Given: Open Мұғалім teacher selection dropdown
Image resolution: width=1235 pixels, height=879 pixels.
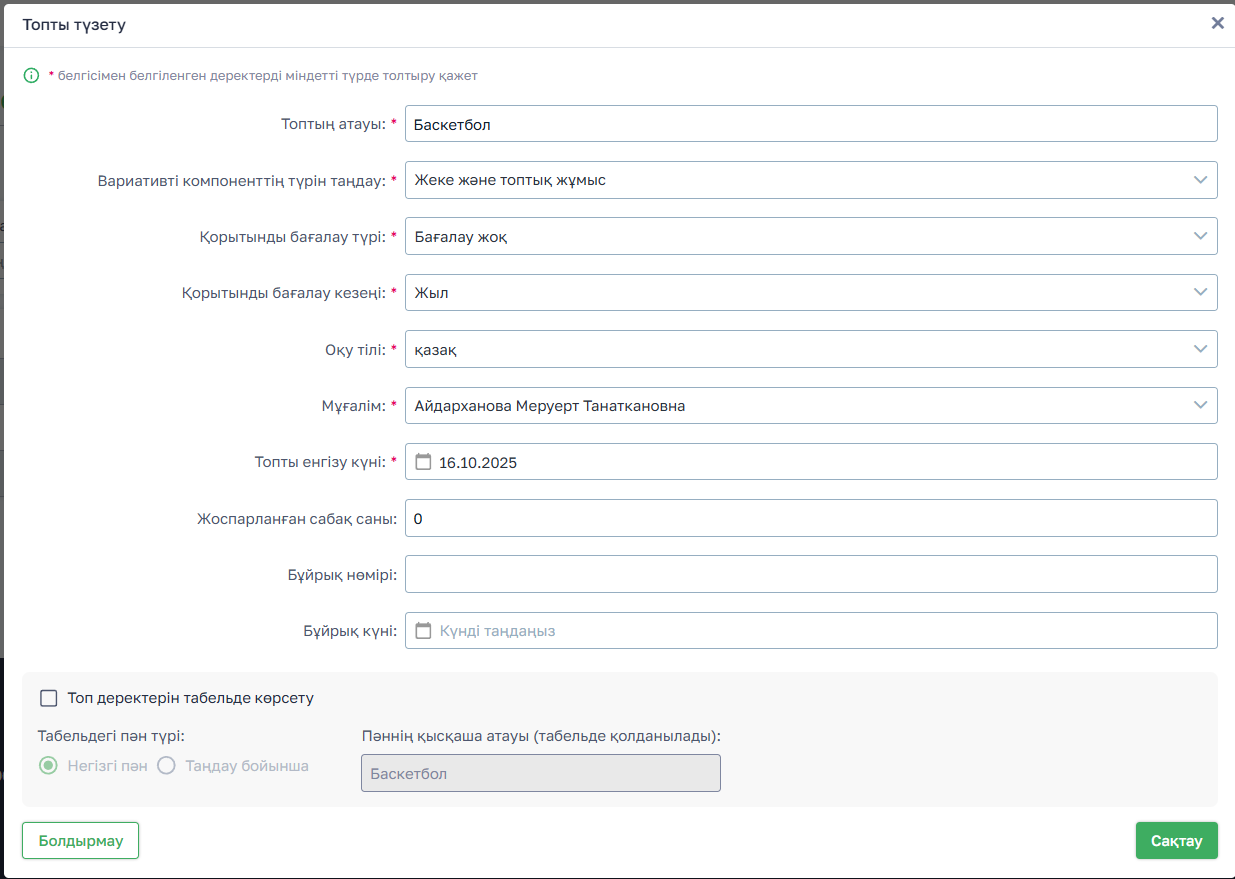Looking at the screenshot, I should click(x=810, y=406).
